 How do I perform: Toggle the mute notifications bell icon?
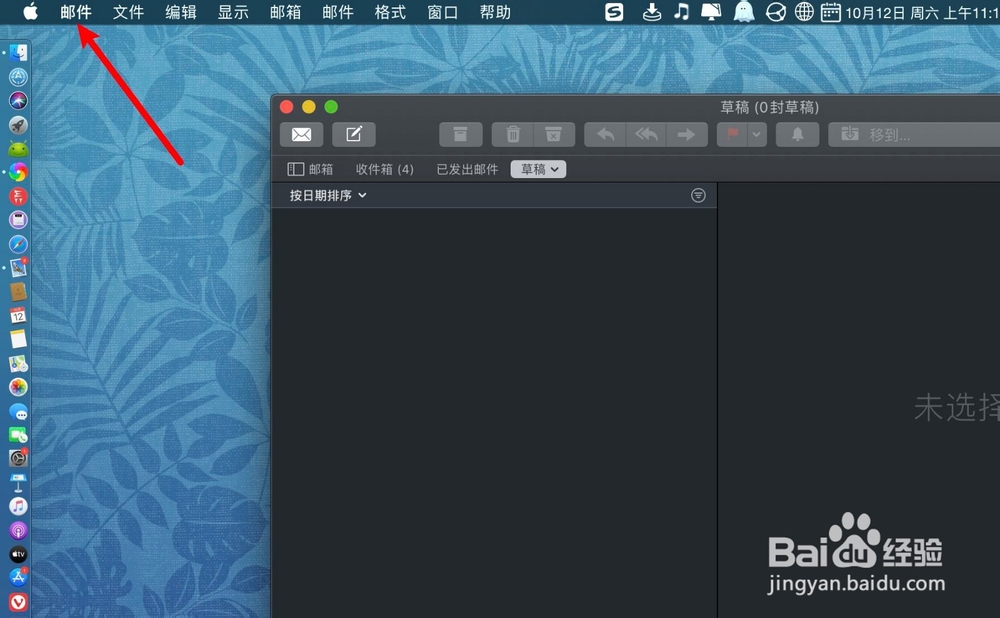point(797,134)
